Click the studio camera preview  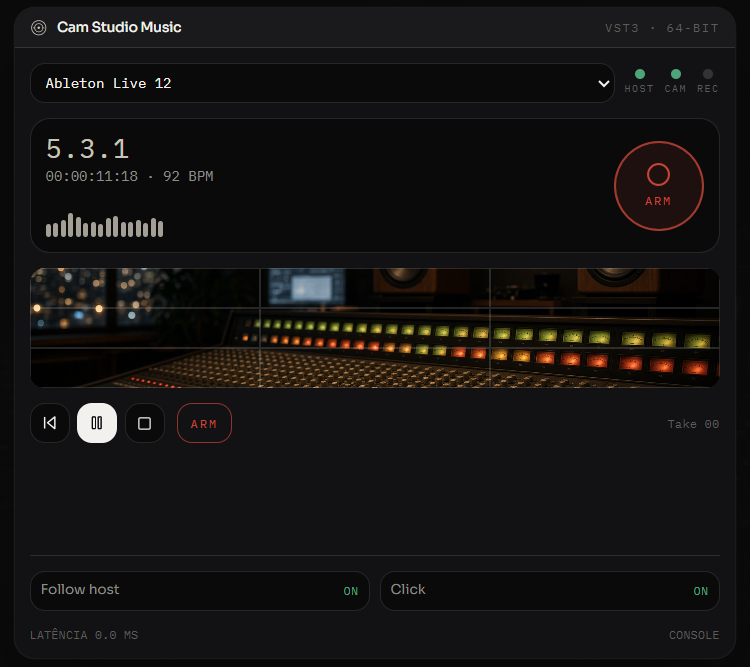(x=375, y=328)
